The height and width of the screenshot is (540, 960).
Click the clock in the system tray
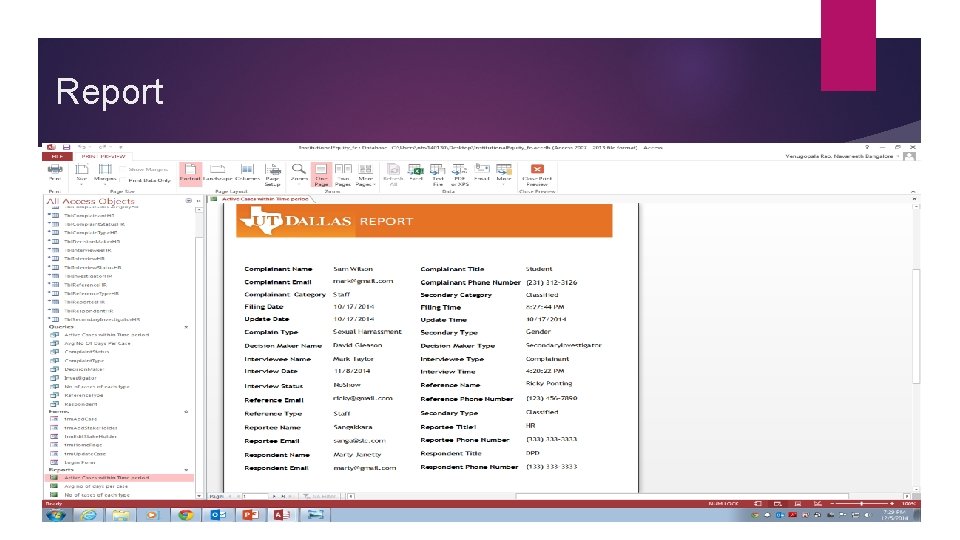point(894,515)
